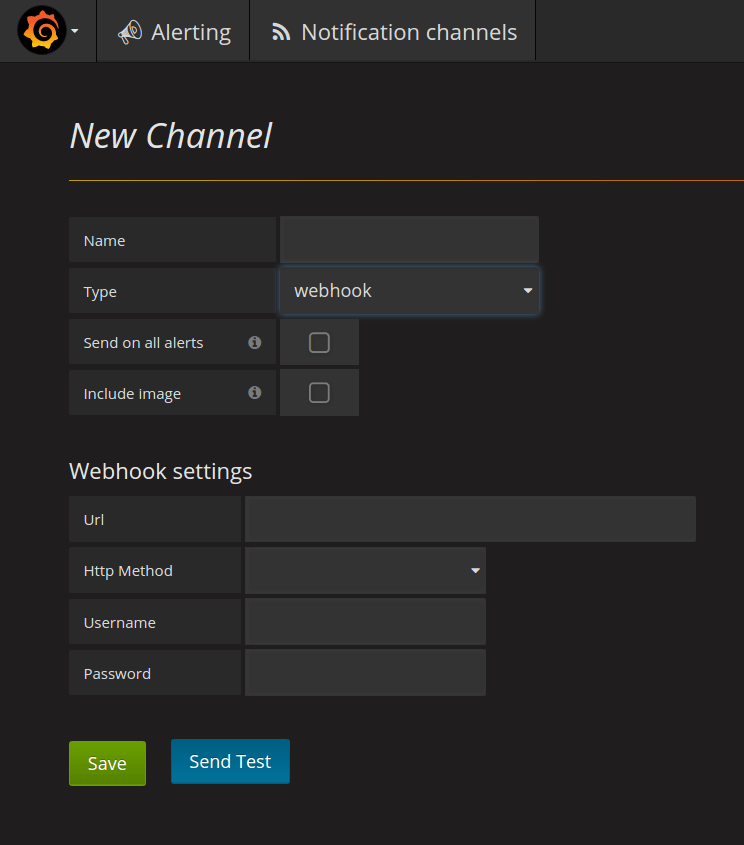Tick the Include image checkbox
744x845 pixels.
tap(319, 393)
